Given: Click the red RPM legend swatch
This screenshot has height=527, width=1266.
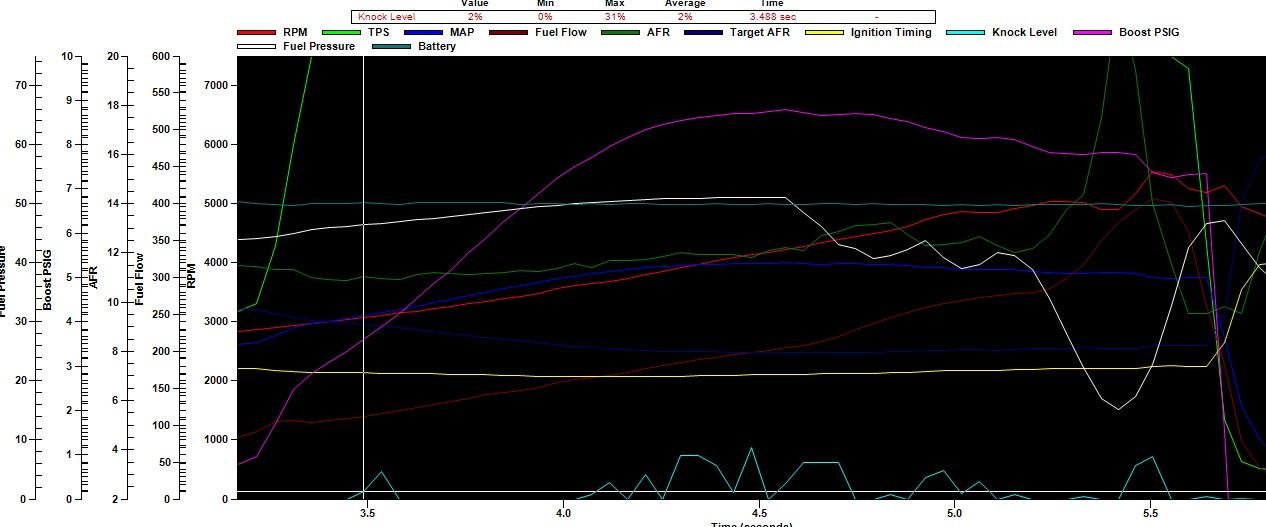Looking at the screenshot, I should (258, 33).
